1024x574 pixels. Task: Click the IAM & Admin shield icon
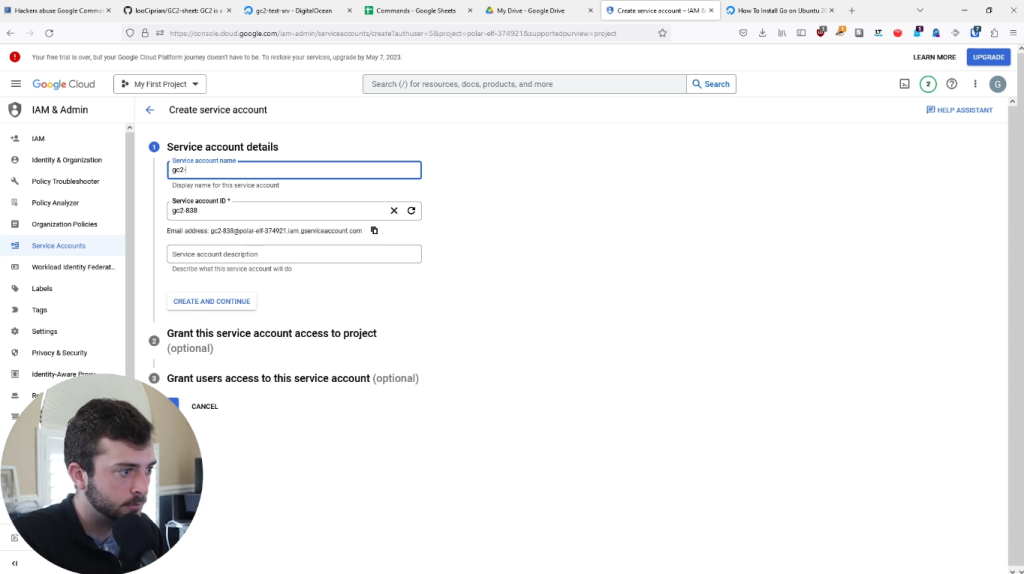point(14,110)
